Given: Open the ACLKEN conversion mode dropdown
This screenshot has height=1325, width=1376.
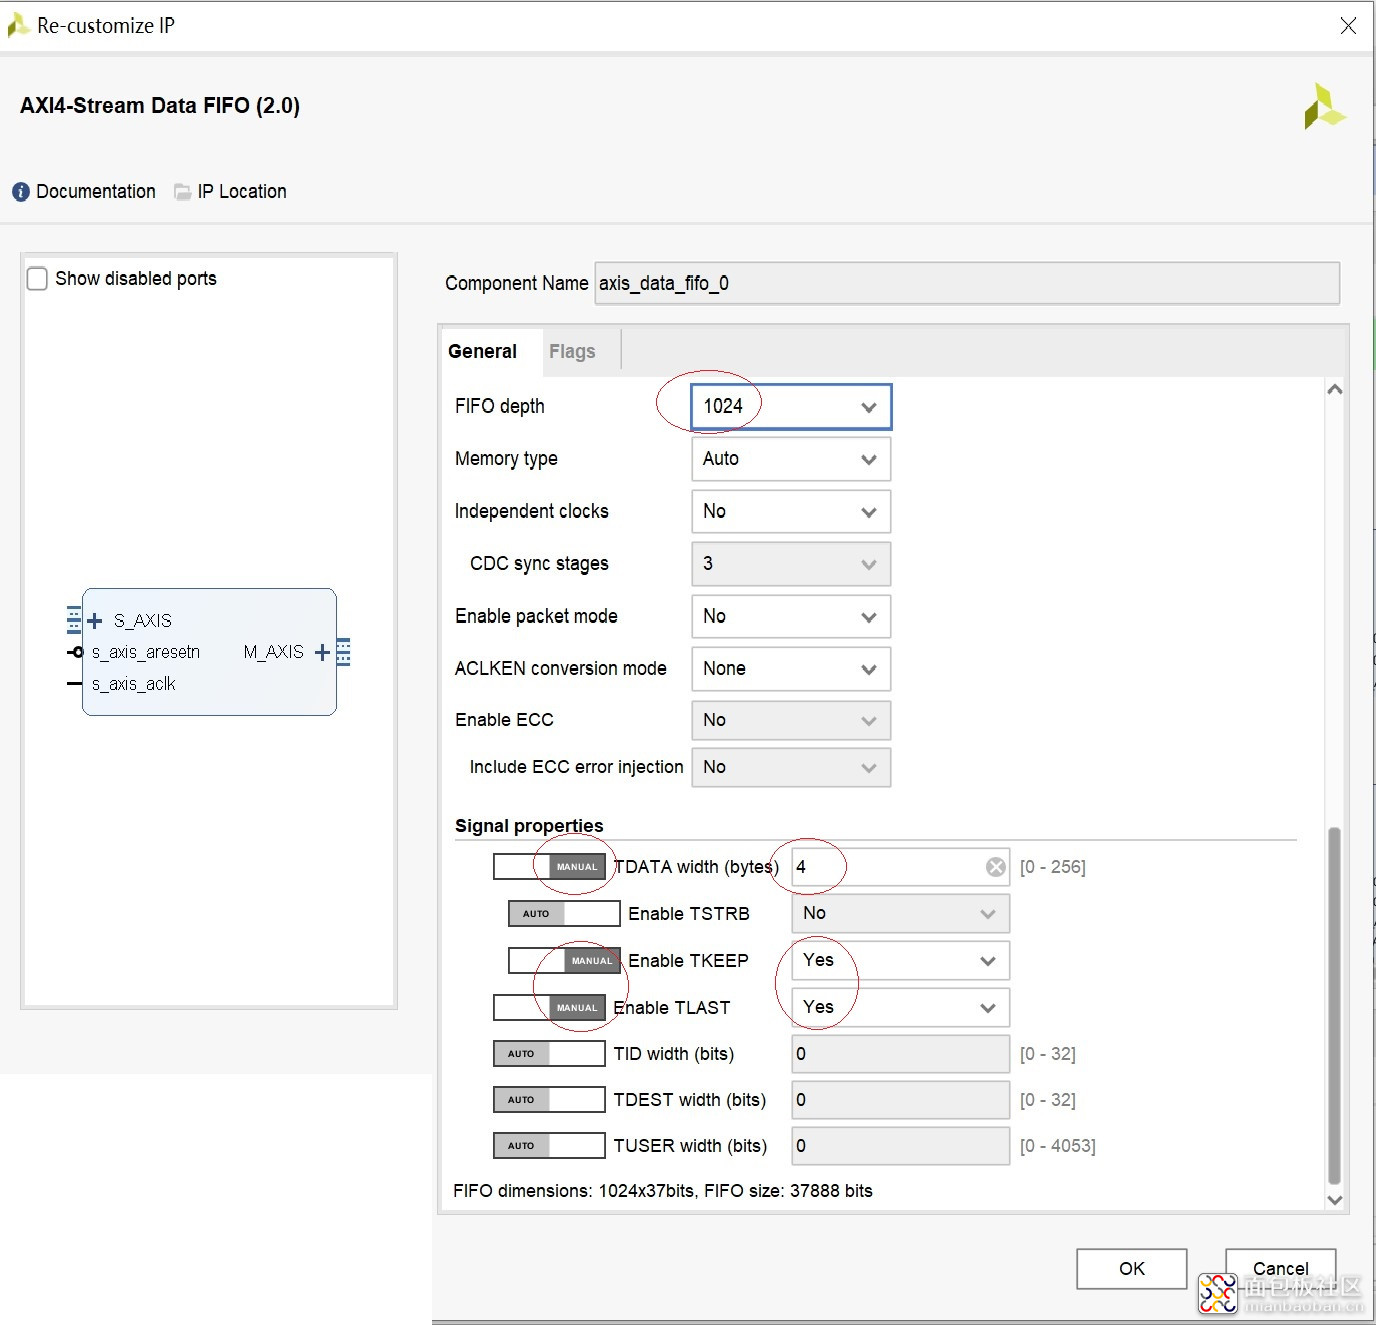Looking at the screenshot, I should pos(791,669).
